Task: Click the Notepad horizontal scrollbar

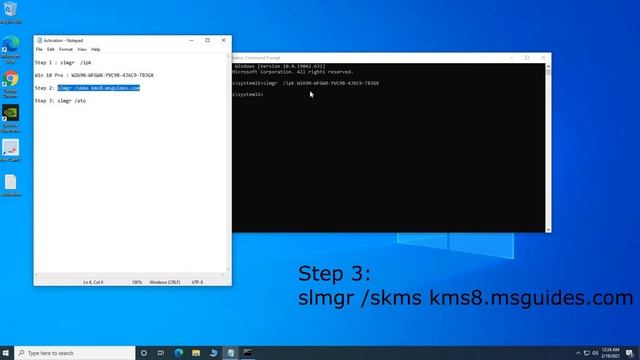Action: [130, 275]
